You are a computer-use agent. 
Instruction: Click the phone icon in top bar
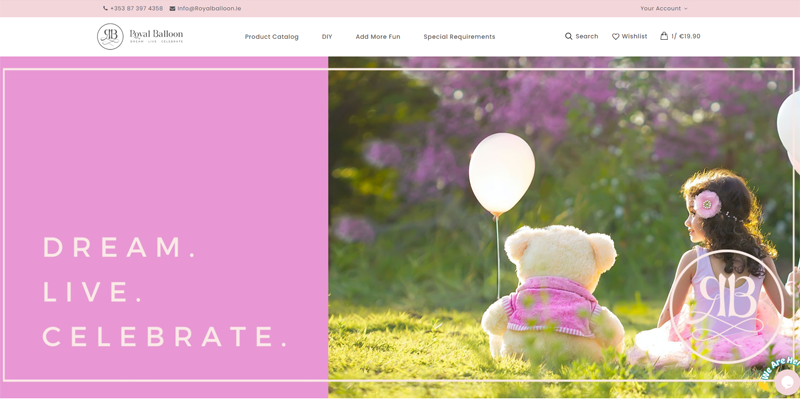pyautogui.click(x=106, y=9)
